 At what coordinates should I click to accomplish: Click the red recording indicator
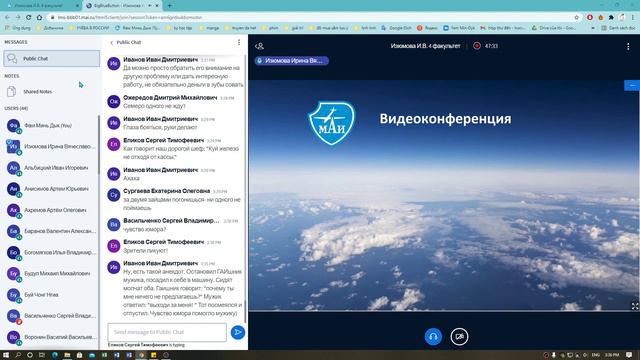coord(477,46)
